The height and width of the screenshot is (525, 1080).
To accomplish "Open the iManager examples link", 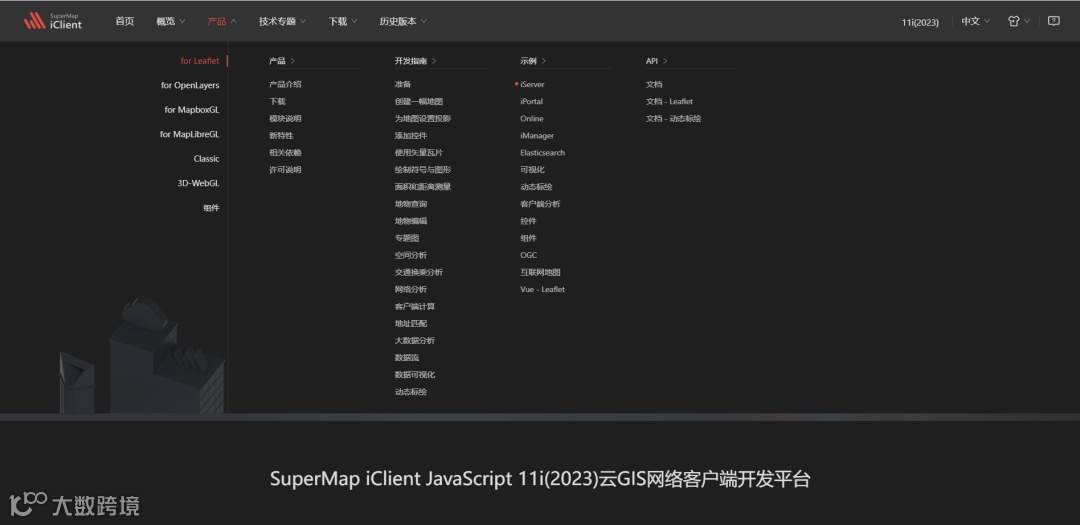I will point(537,136).
